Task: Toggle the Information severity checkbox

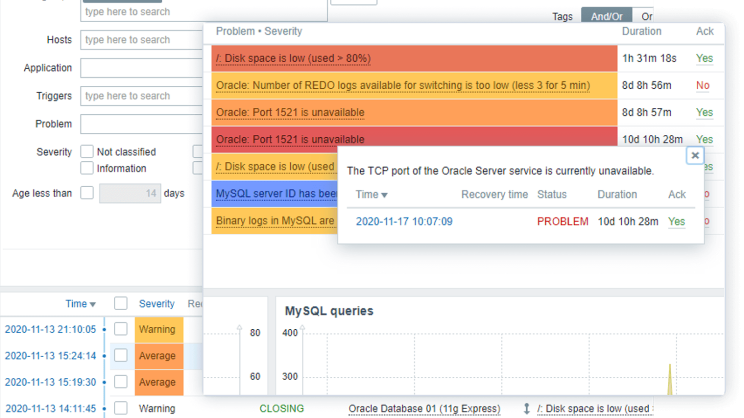Action: pos(87,168)
